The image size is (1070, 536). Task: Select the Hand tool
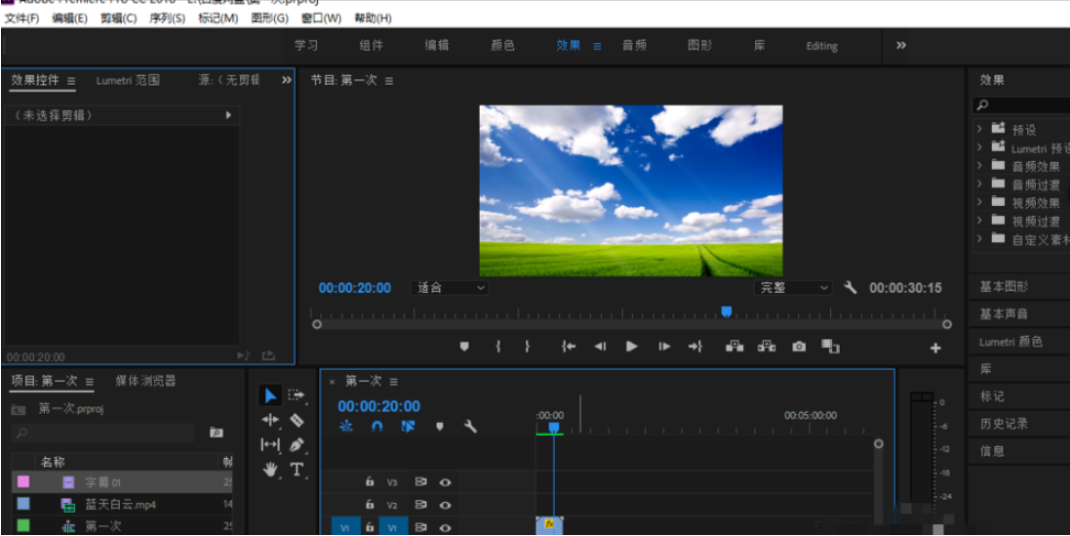coord(270,470)
